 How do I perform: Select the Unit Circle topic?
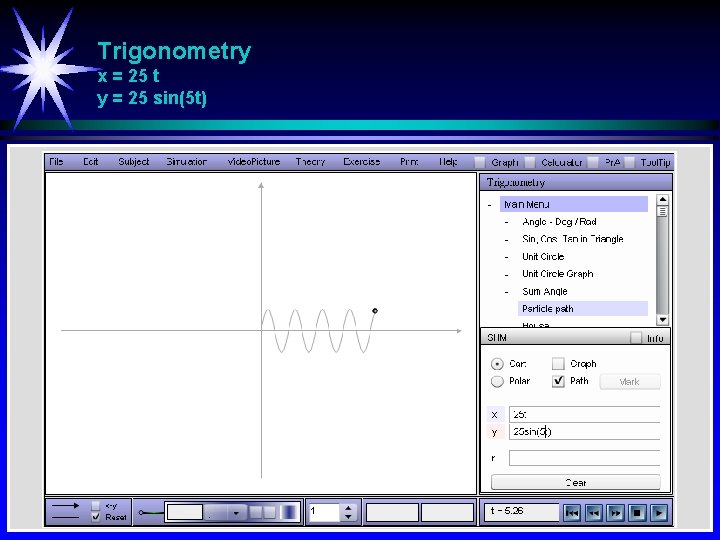[543, 257]
